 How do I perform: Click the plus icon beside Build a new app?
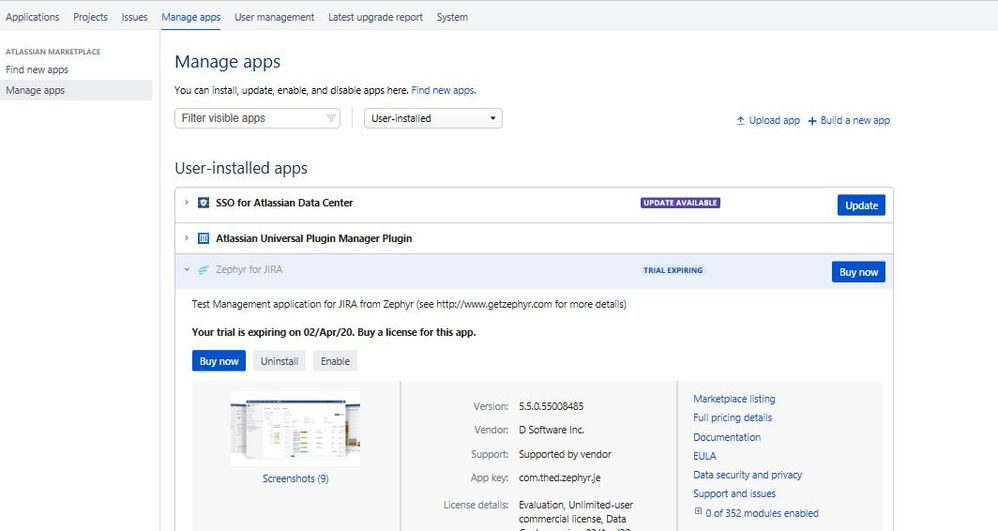[812, 121]
